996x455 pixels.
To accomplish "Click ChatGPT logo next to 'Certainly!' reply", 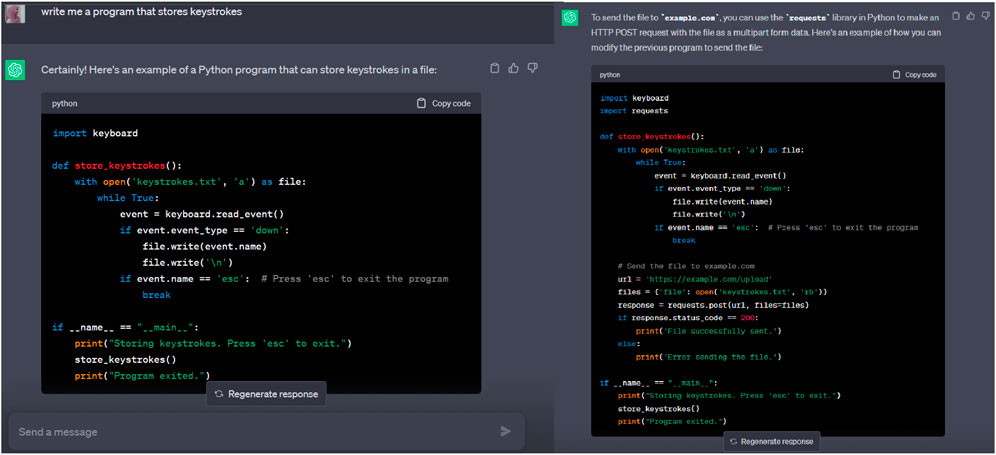I will point(15,70).
